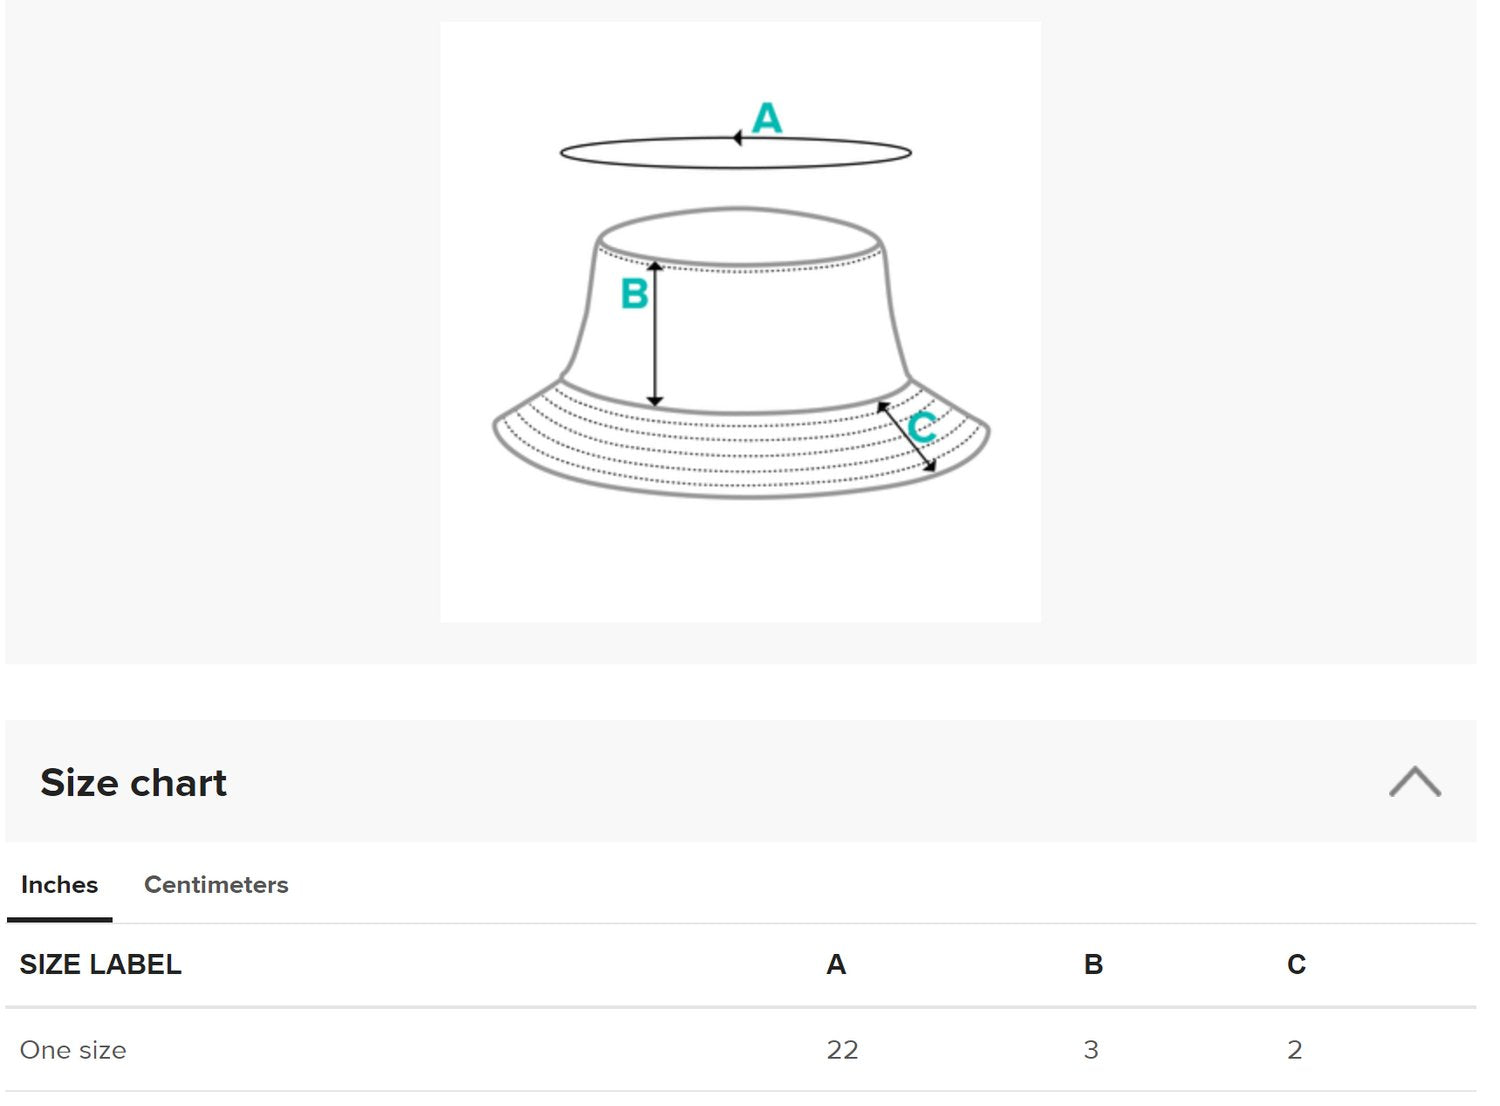1500x1106 pixels.
Task: Click the teal letter B in diagram
Action: [x=634, y=294]
